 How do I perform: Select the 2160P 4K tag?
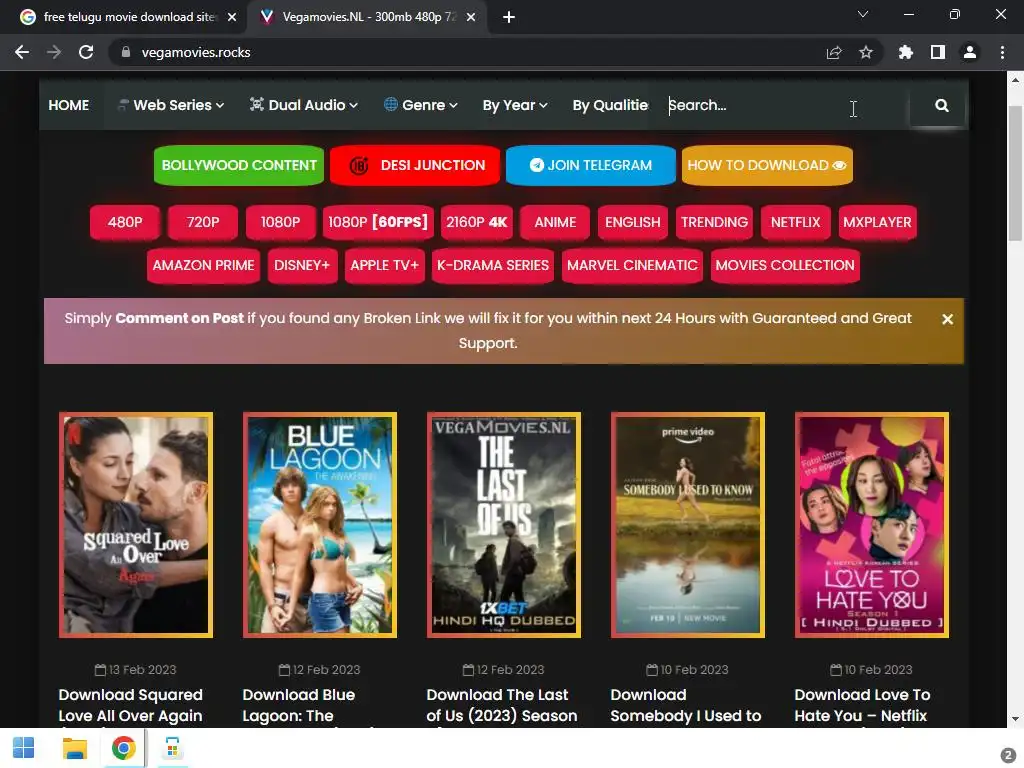tap(477, 222)
